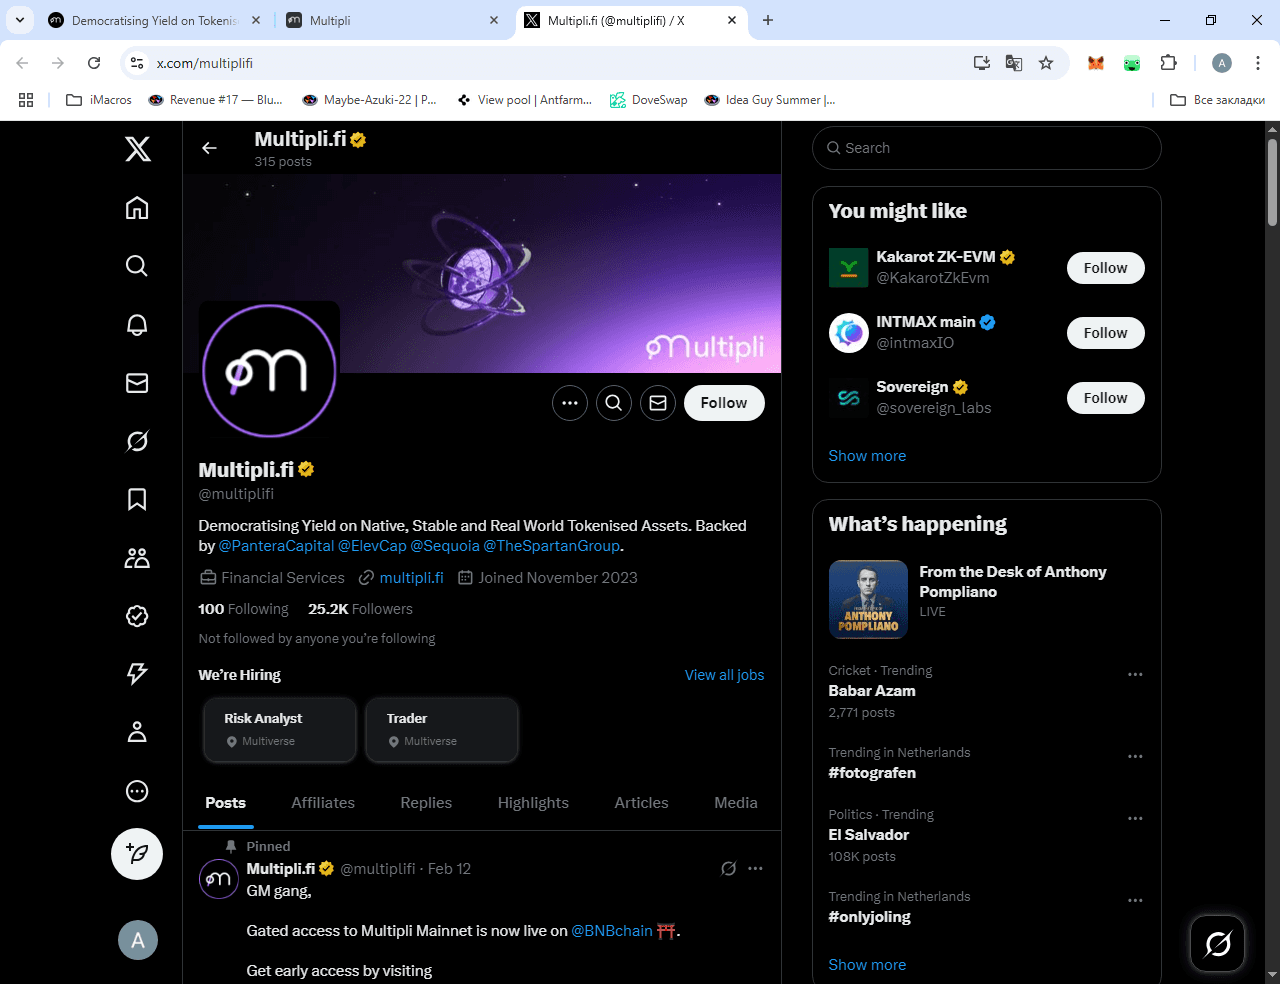Open a new browser tab
This screenshot has height=984, width=1280.
click(768, 20)
